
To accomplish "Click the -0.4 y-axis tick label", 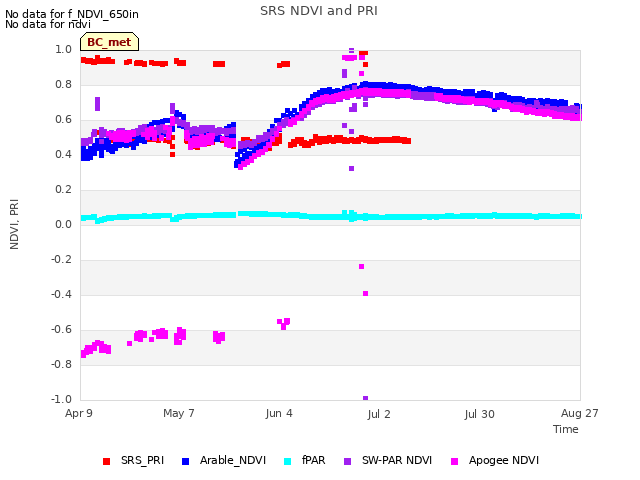I will [x=61, y=294].
